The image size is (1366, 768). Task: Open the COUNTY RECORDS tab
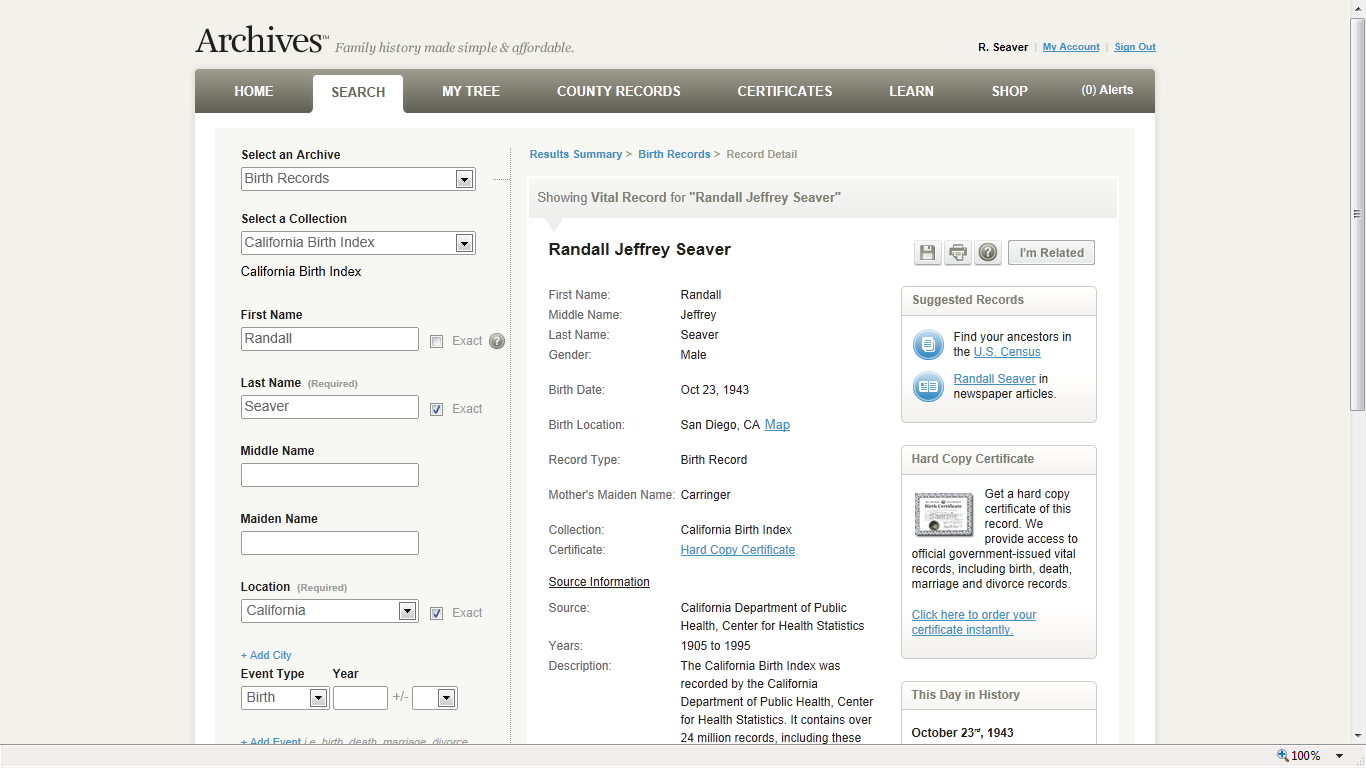619,91
